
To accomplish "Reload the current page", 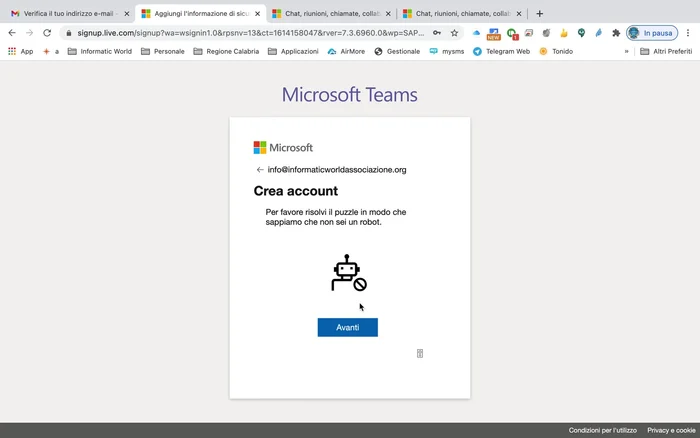I will pos(47,33).
